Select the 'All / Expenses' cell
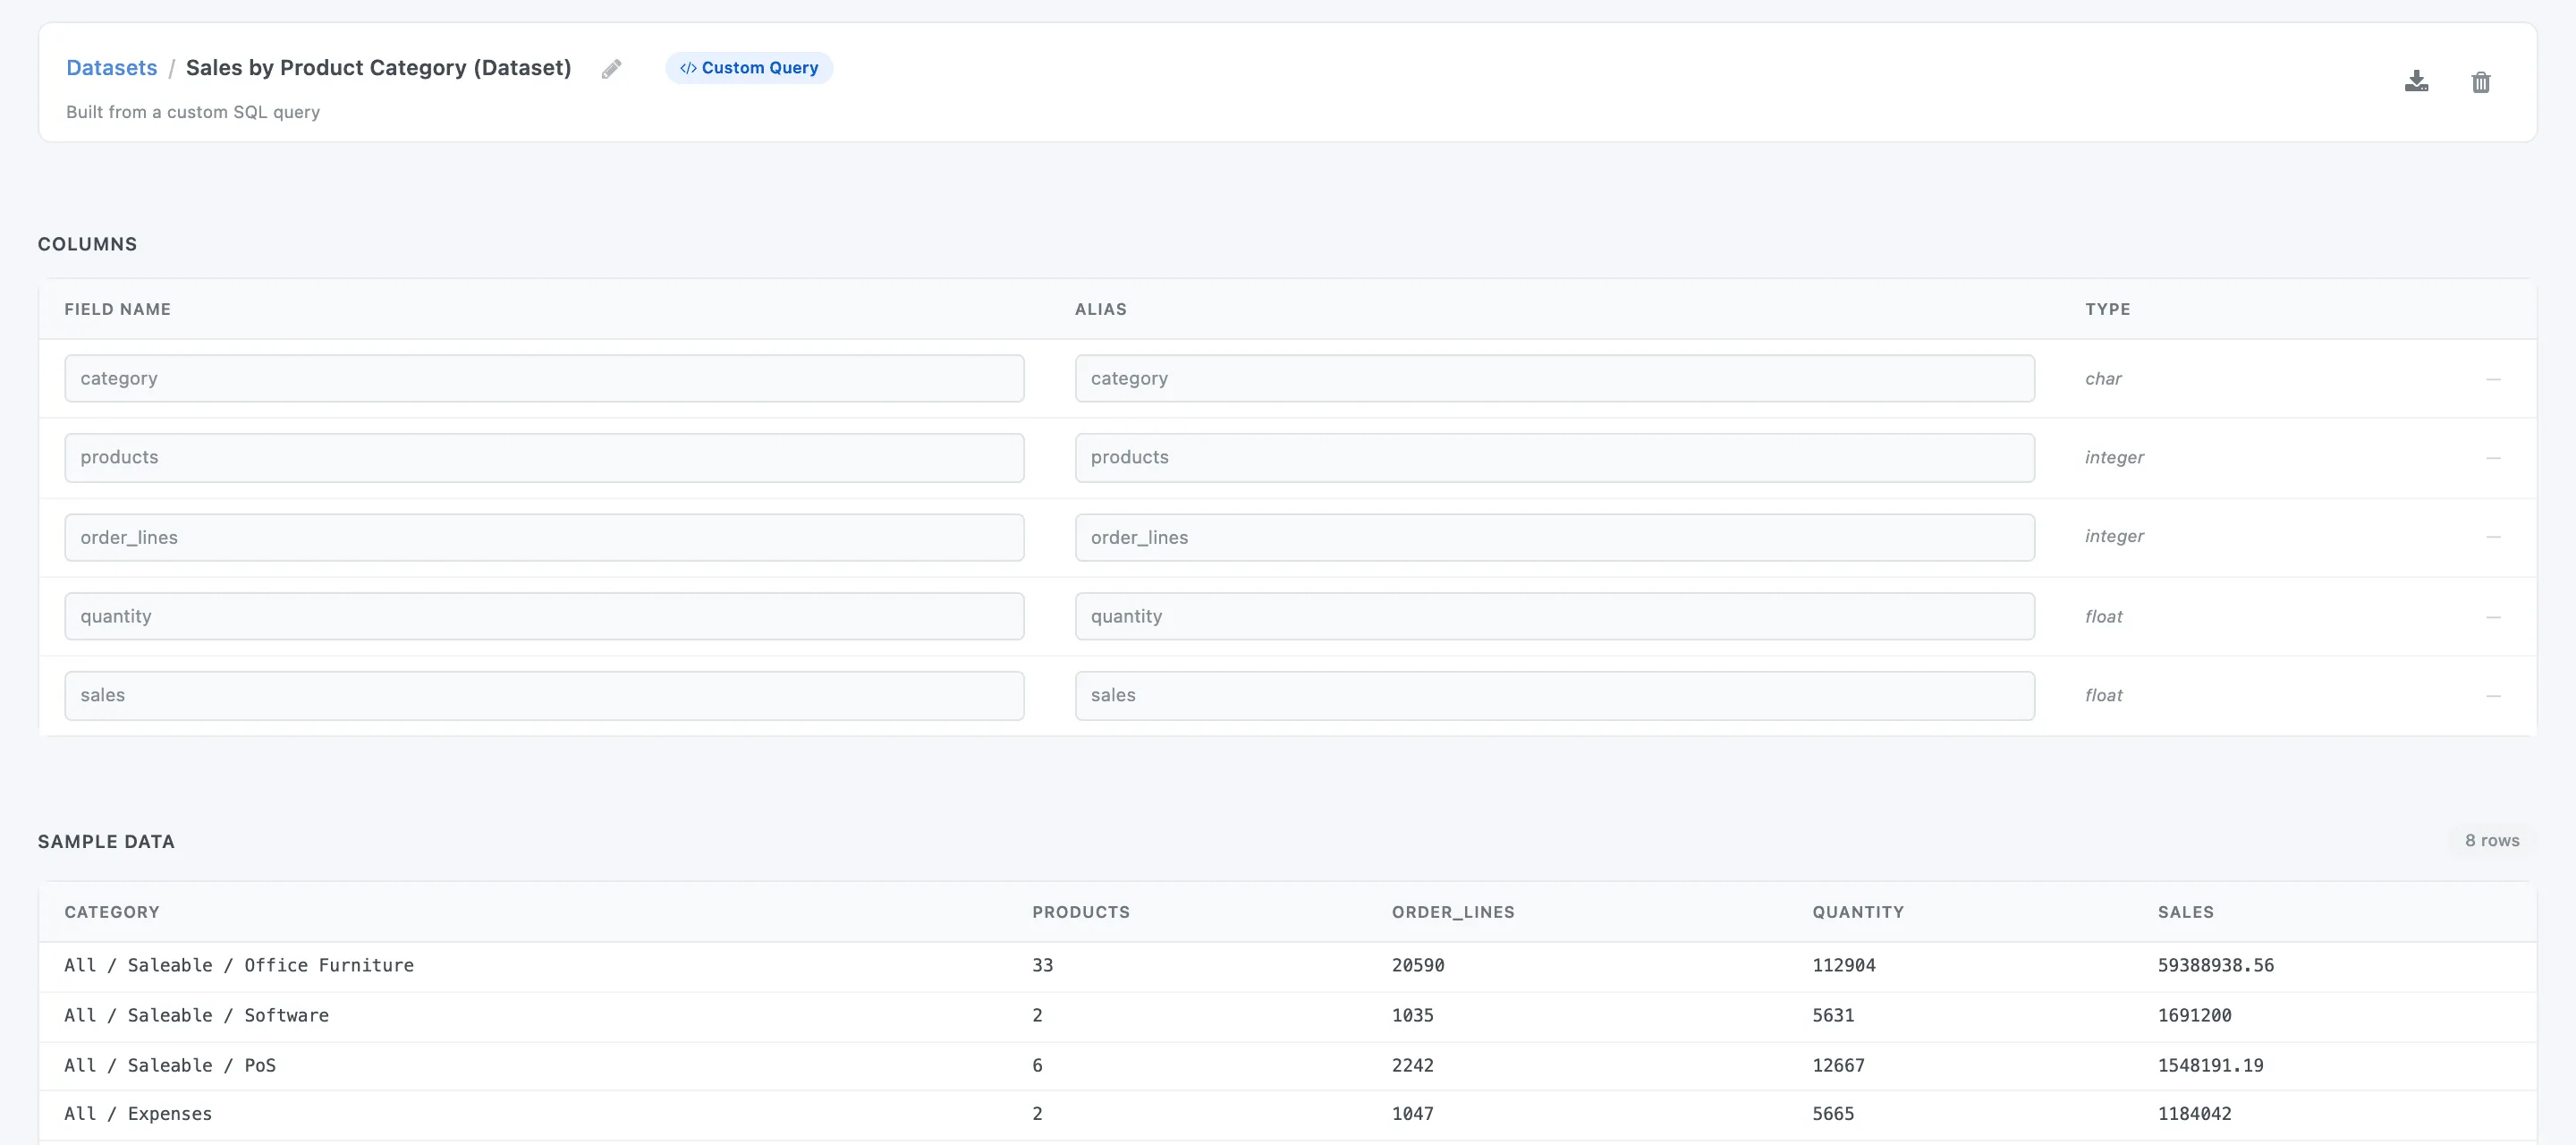2576x1145 pixels. point(138,1113)
